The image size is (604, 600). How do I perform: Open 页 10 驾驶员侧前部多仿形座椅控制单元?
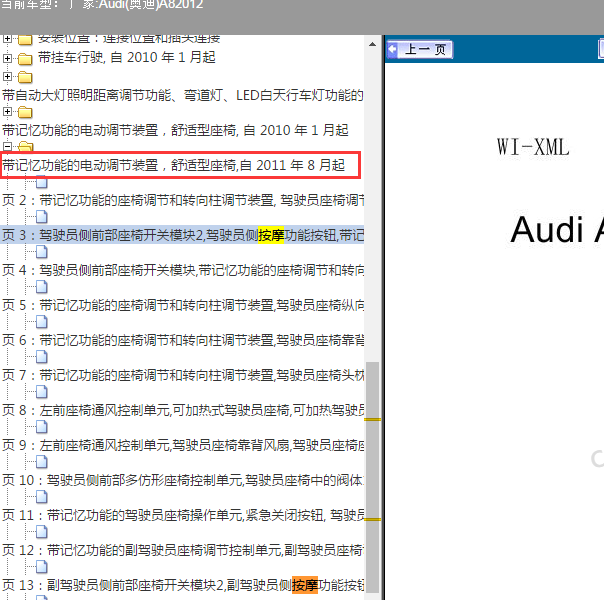click(183, 480)
